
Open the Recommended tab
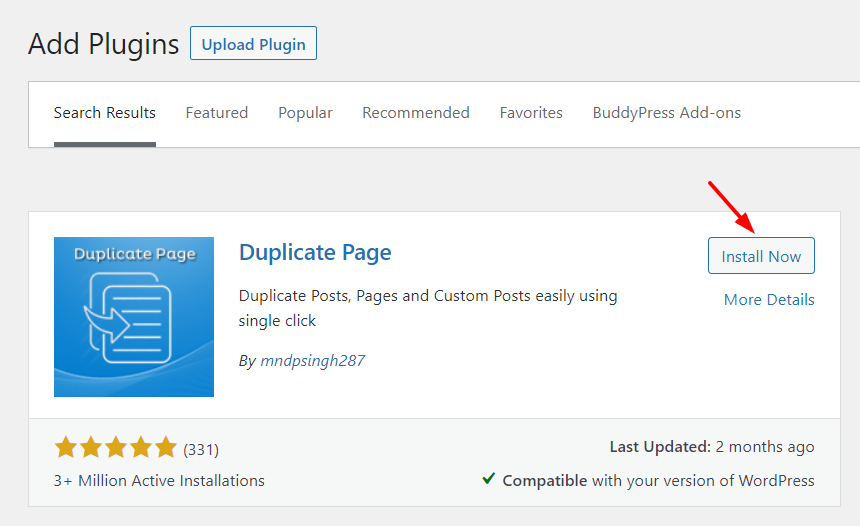coord(416,112)
